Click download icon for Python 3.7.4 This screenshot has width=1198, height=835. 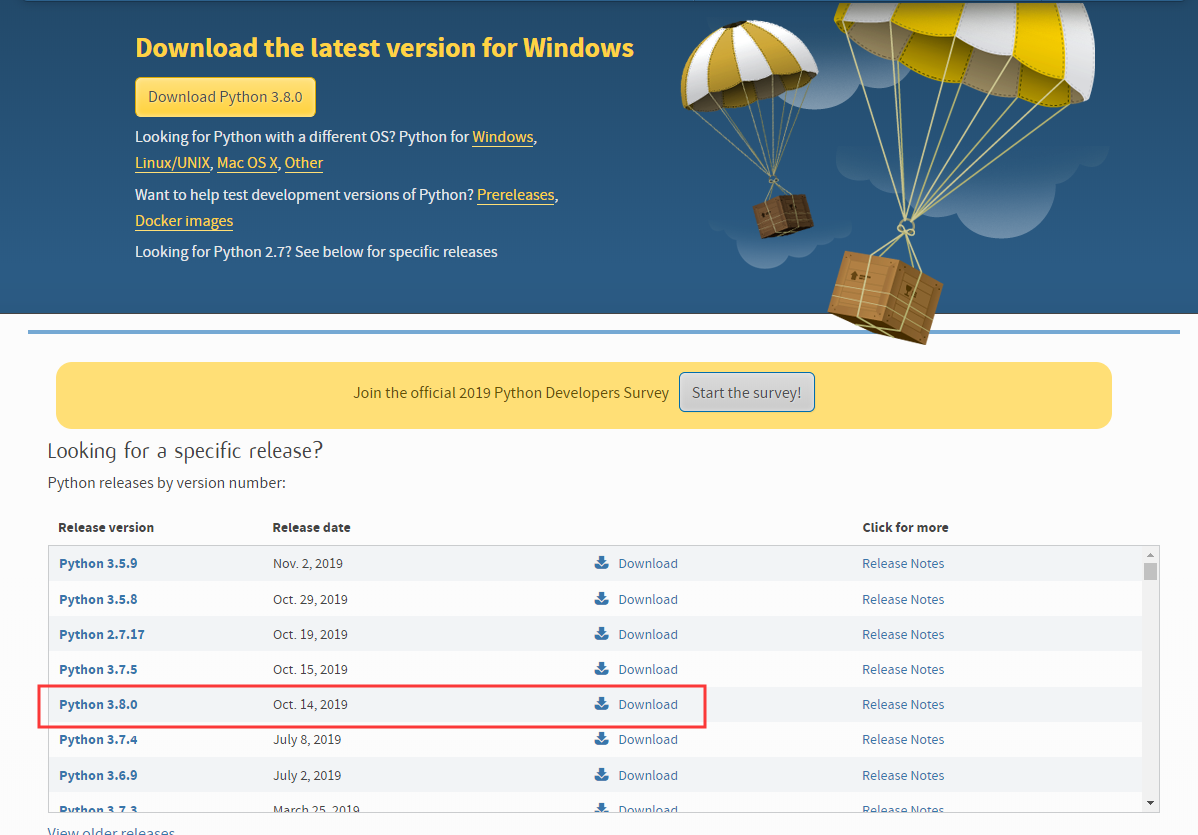(x=602, y=739)
